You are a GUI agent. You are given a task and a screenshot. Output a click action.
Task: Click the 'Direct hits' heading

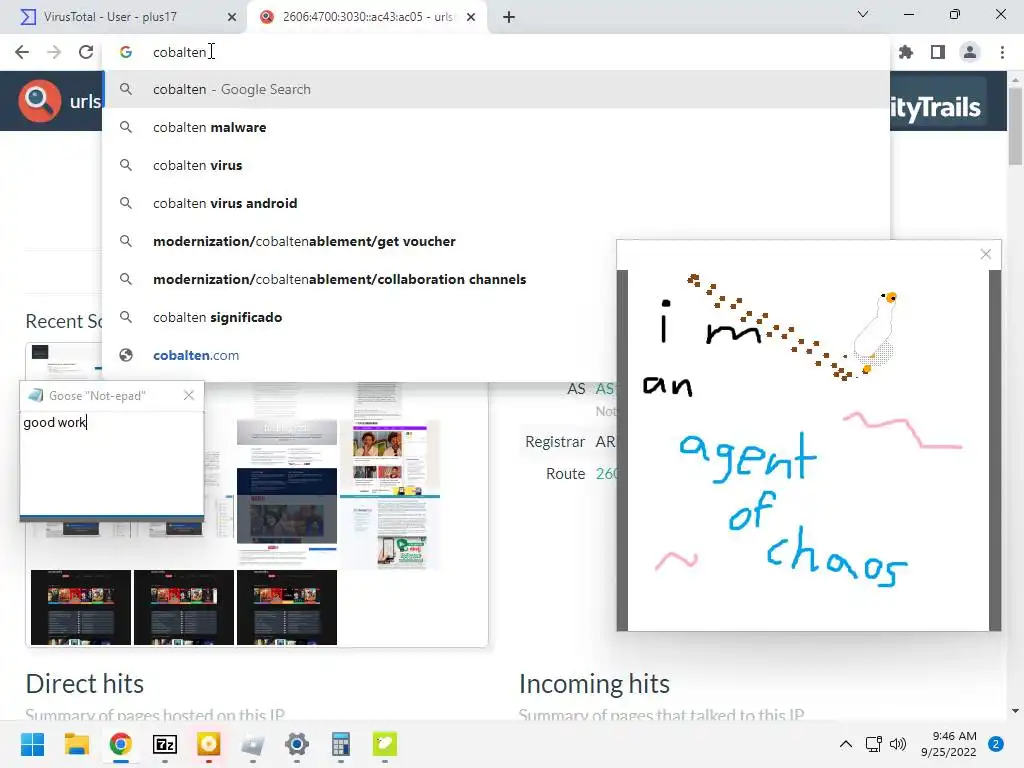click(85, 684)
